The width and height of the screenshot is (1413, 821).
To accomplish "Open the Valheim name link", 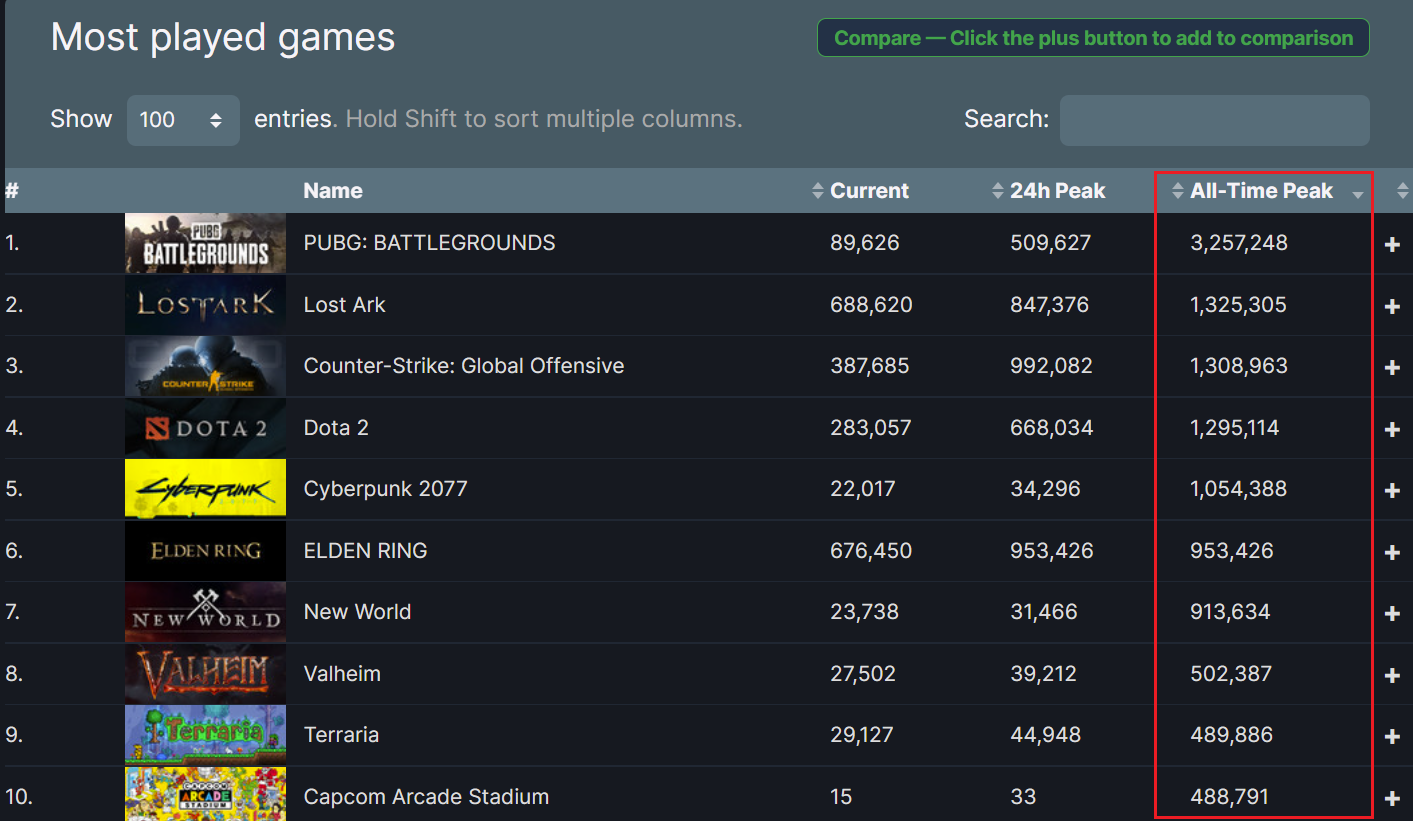I will [342, 674].
